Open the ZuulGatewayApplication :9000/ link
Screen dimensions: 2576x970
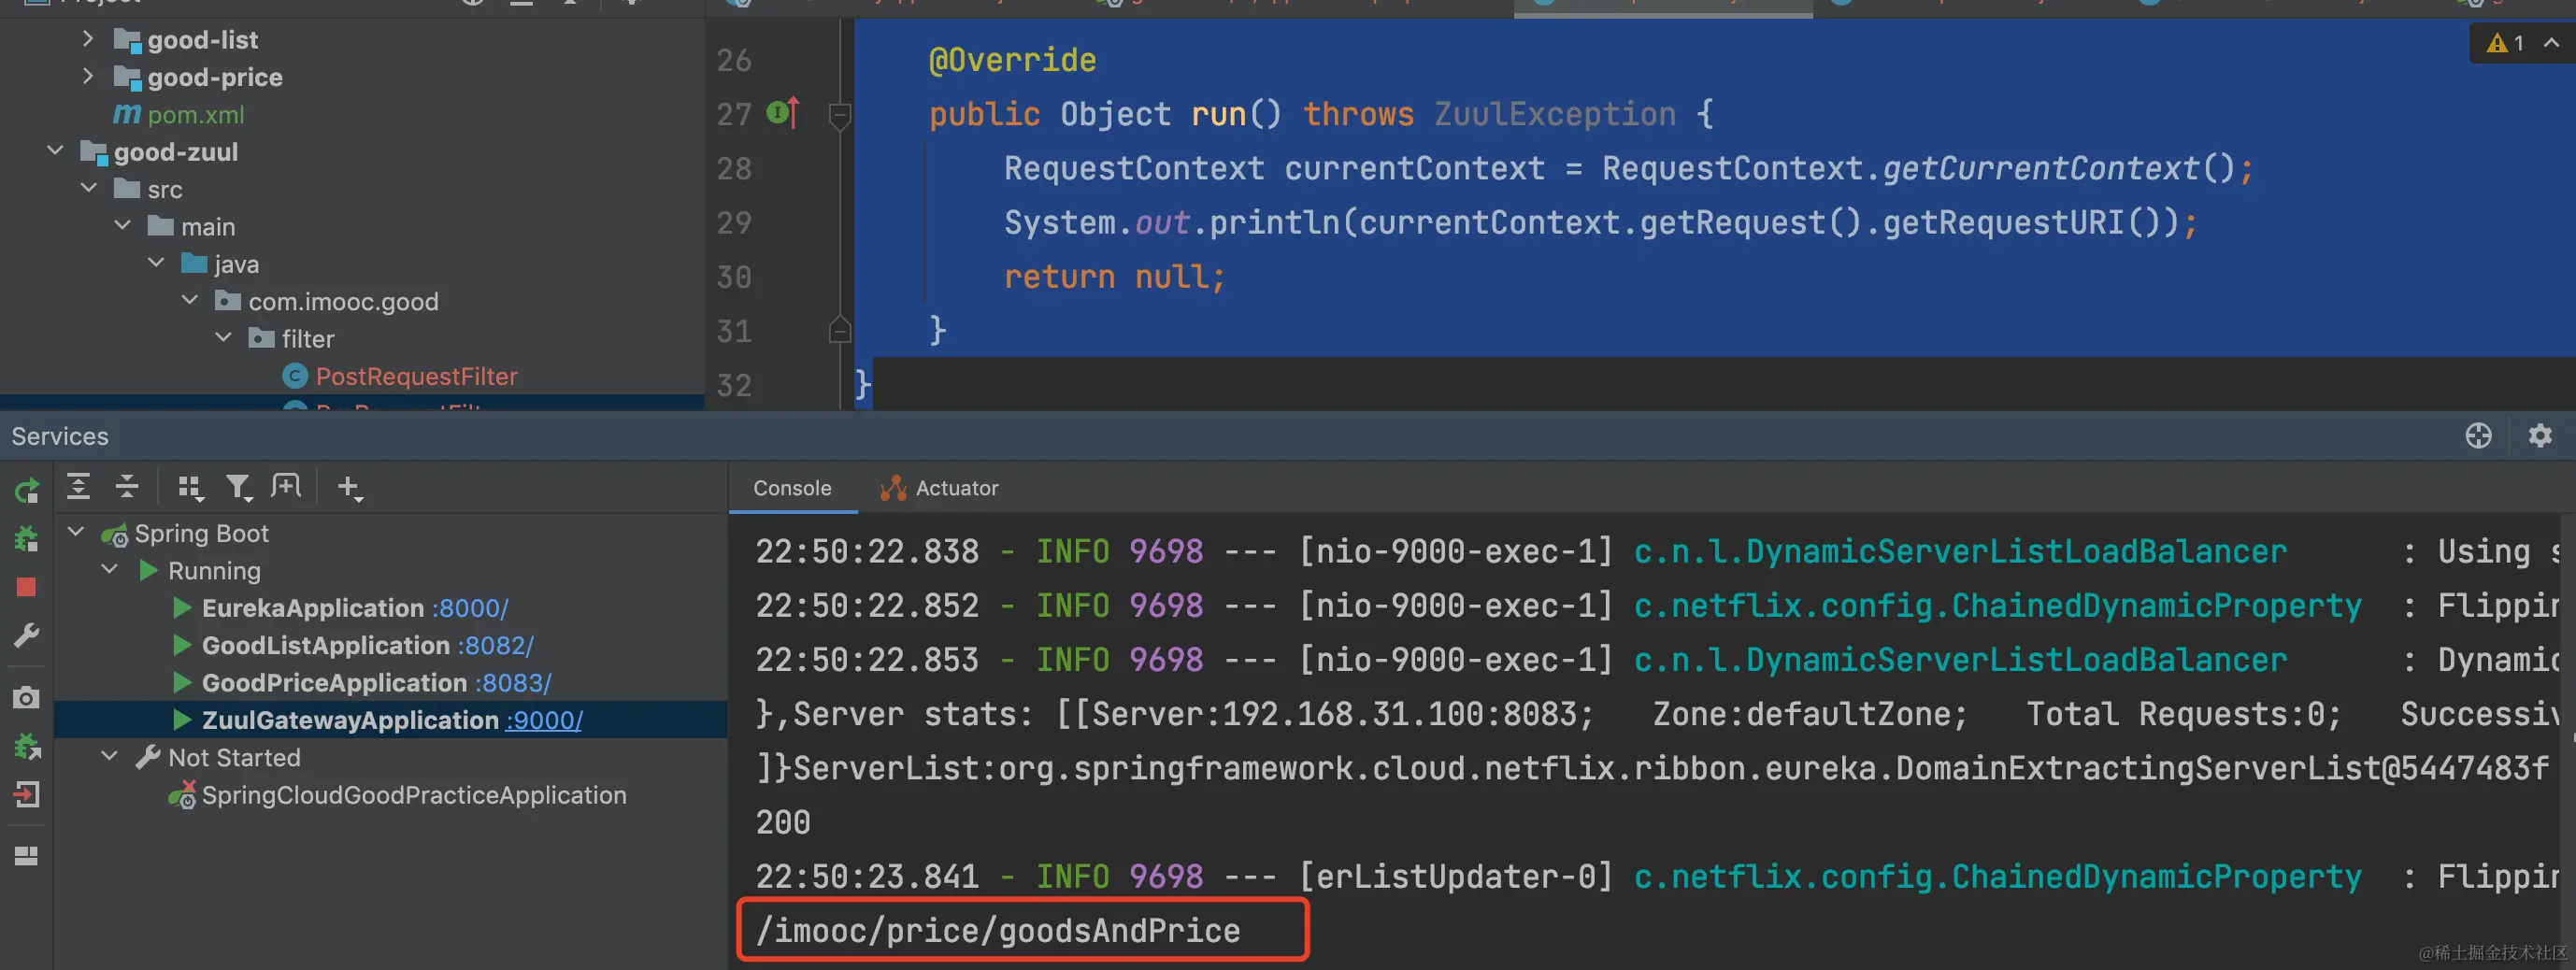point(544,720)
